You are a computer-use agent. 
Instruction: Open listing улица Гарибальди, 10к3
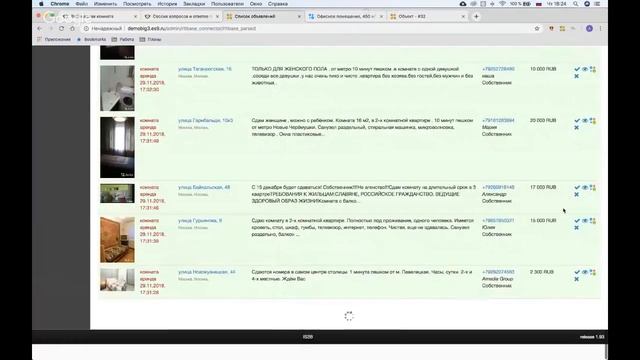point(206,120)
